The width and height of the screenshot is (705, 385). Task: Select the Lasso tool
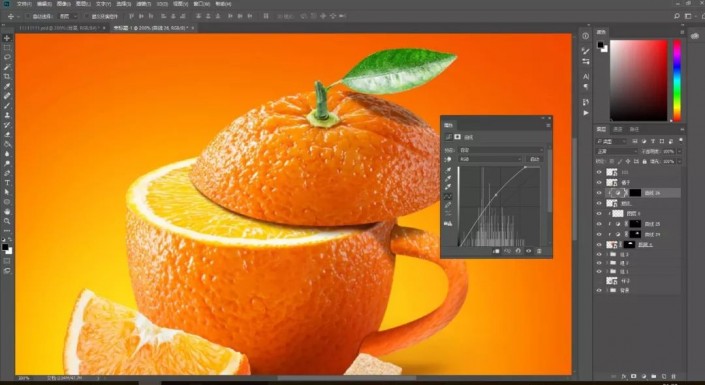[7, 57]
